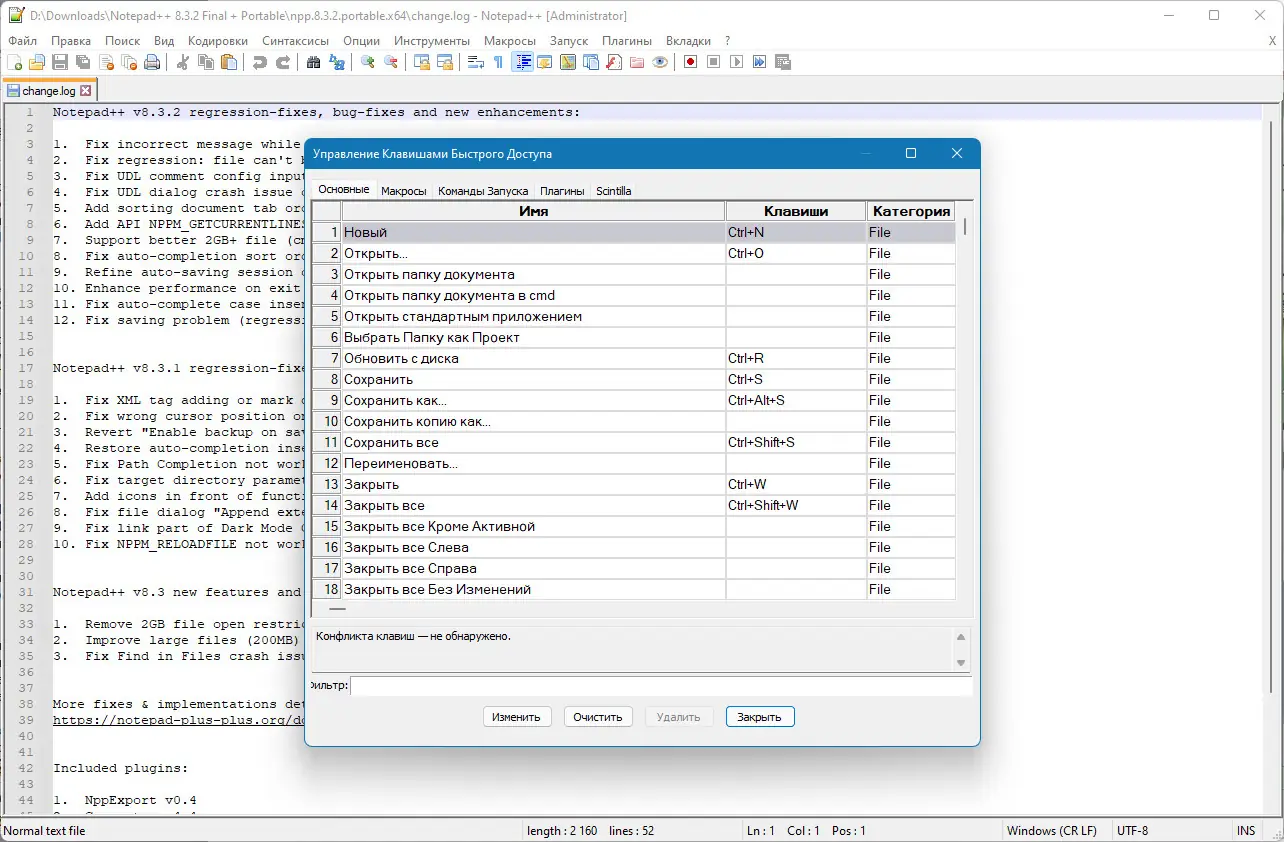Open the Кодировки menu
This screenshot has height=842, width=1284.
point(217,41)
